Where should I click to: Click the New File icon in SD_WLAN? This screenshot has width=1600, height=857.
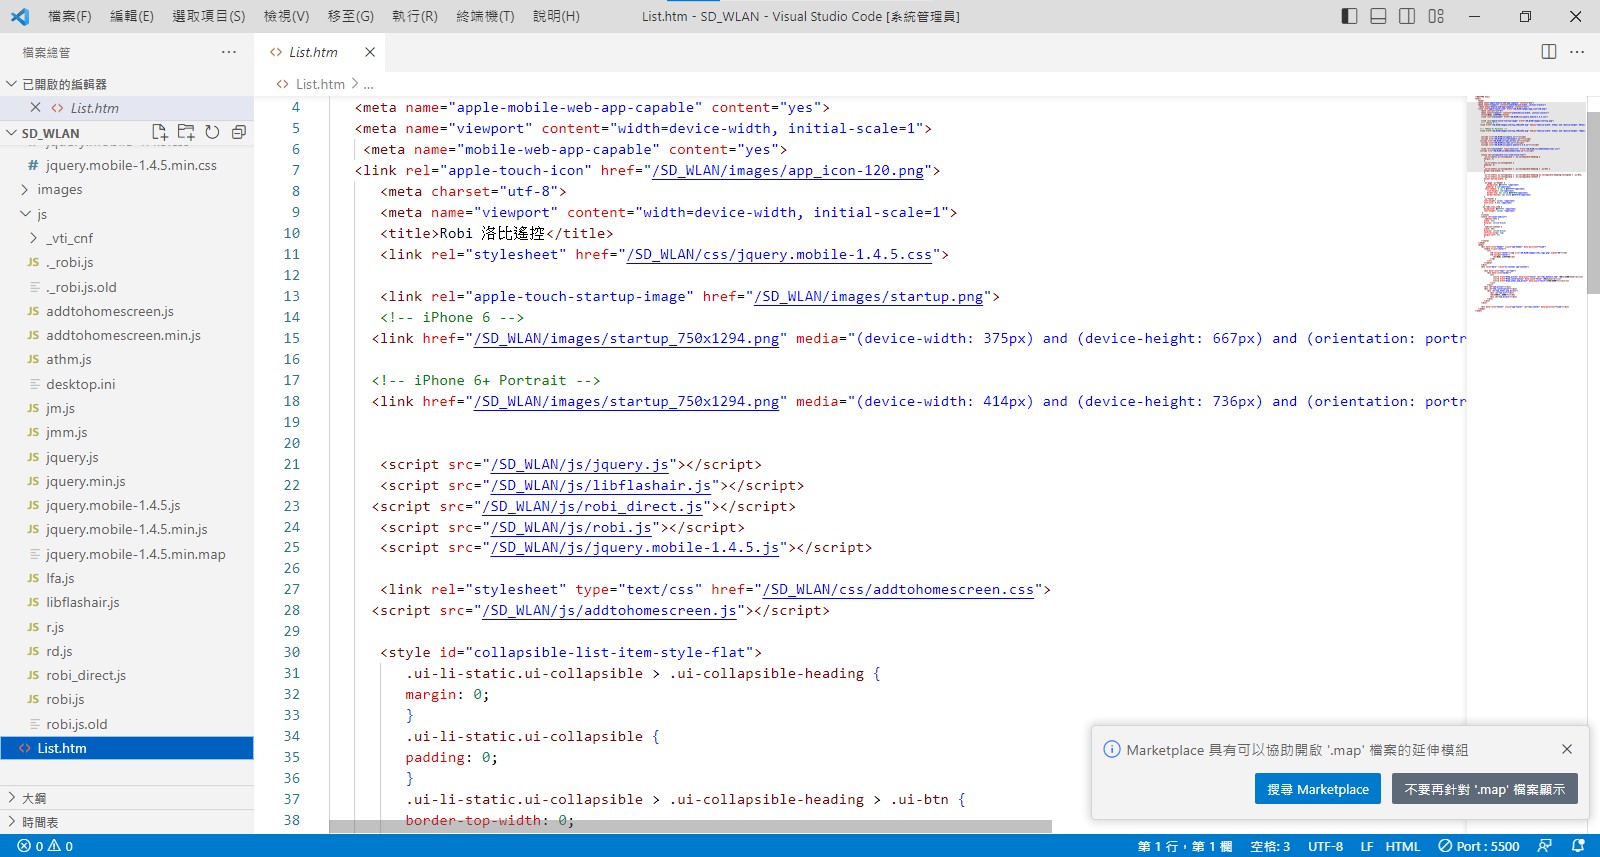point(159,132)
